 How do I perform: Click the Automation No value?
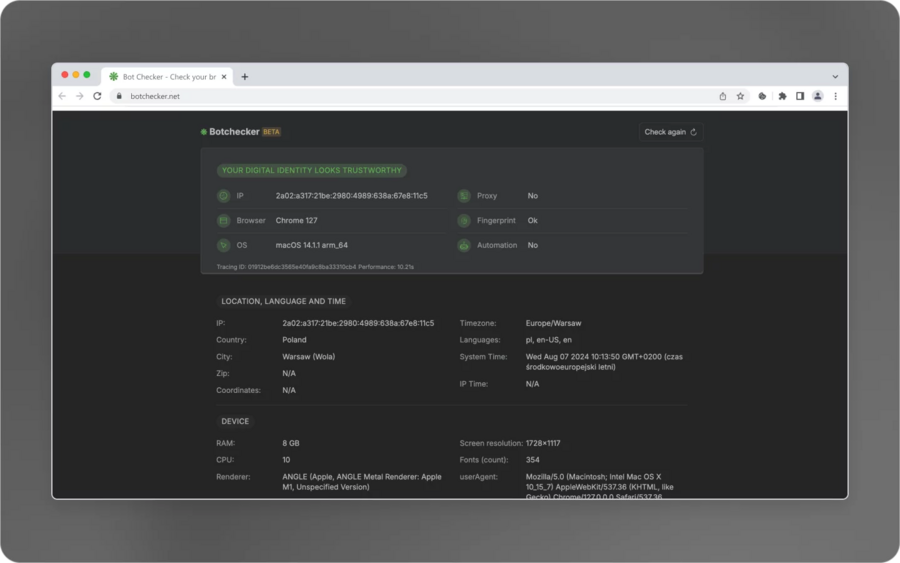[x=533, y=245]
